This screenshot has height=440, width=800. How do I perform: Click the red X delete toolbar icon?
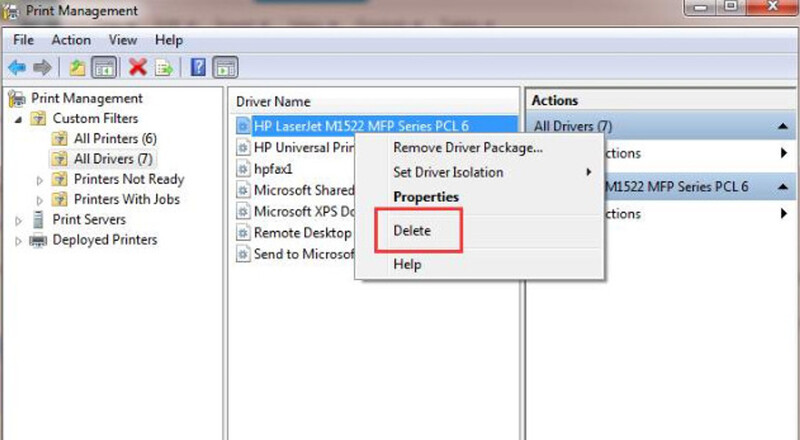click(138, 67)
